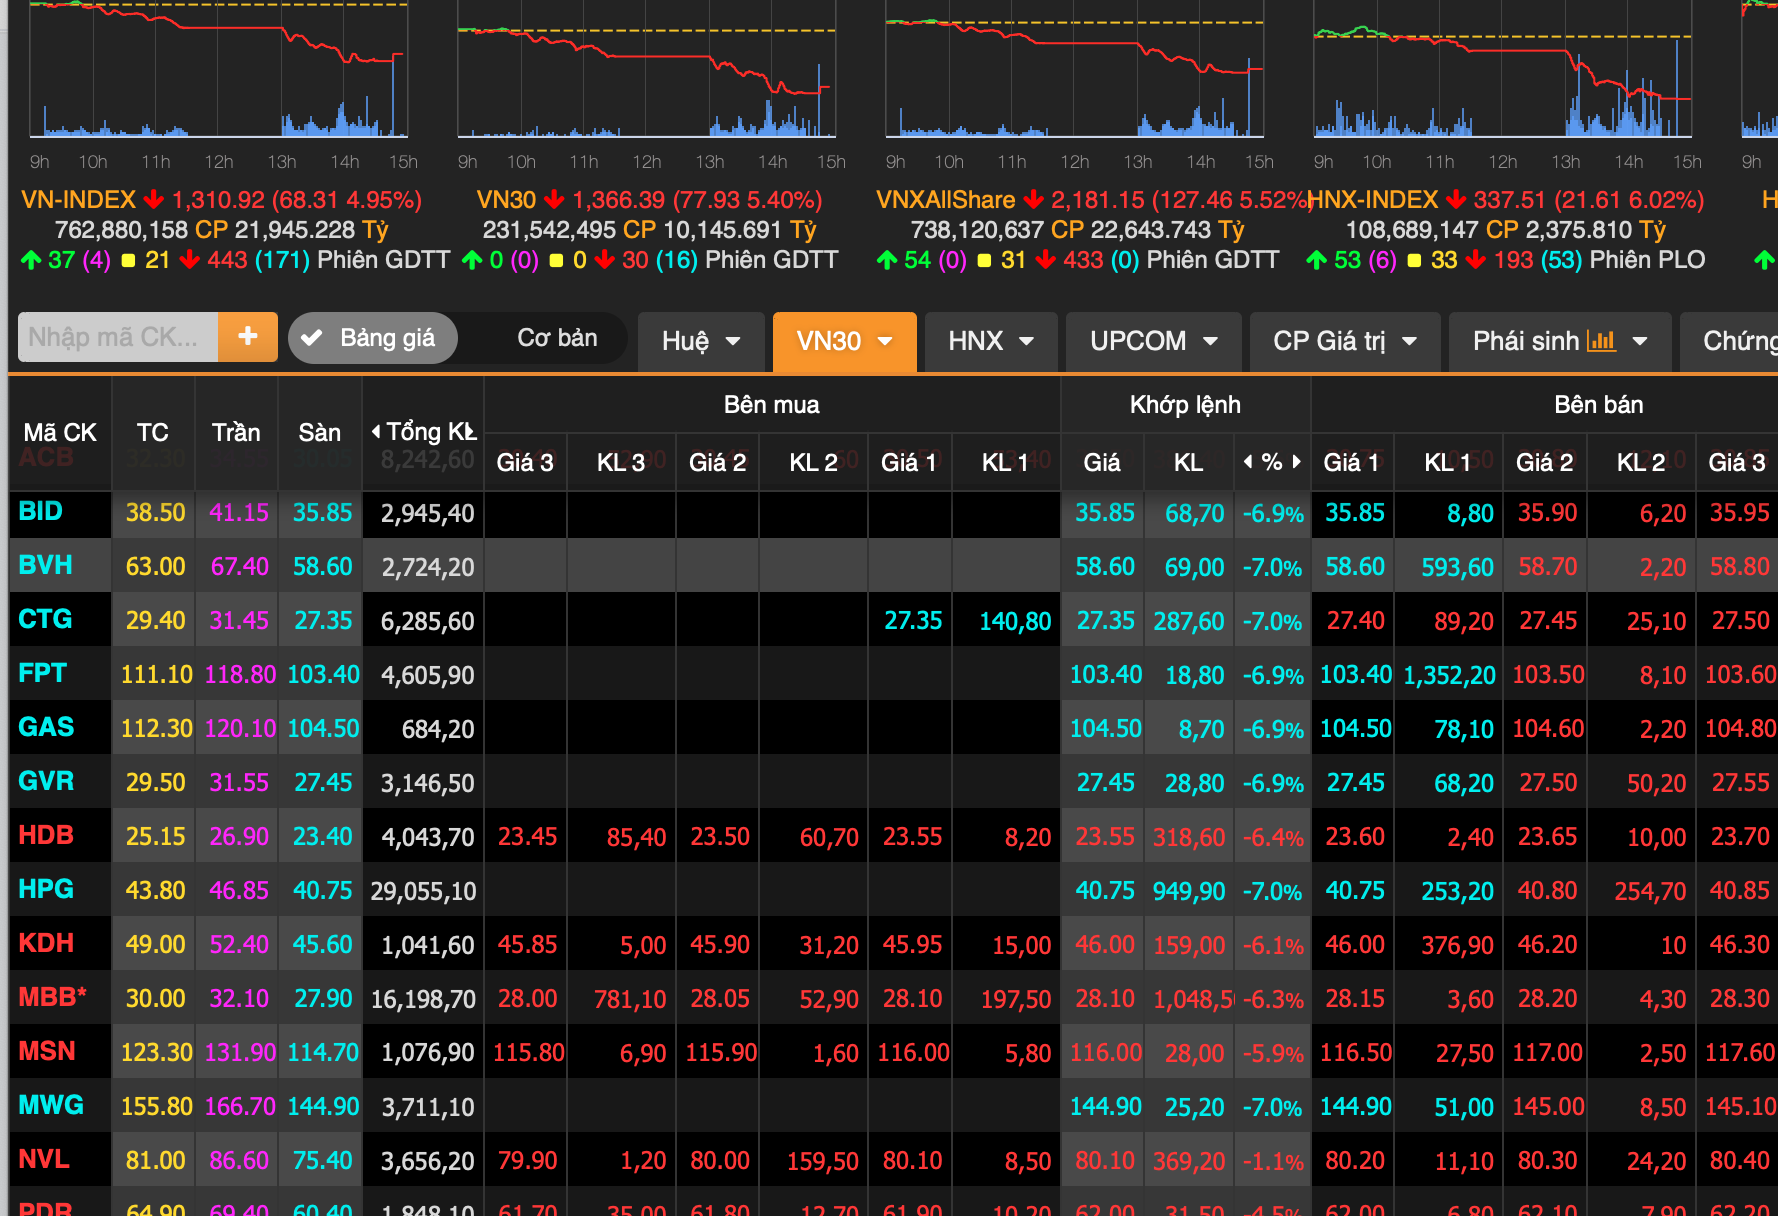Select the KDH stock symbol
The width and height of the screenshot is (1778, 1216).
pyautogui.click(x=46, y=943)
